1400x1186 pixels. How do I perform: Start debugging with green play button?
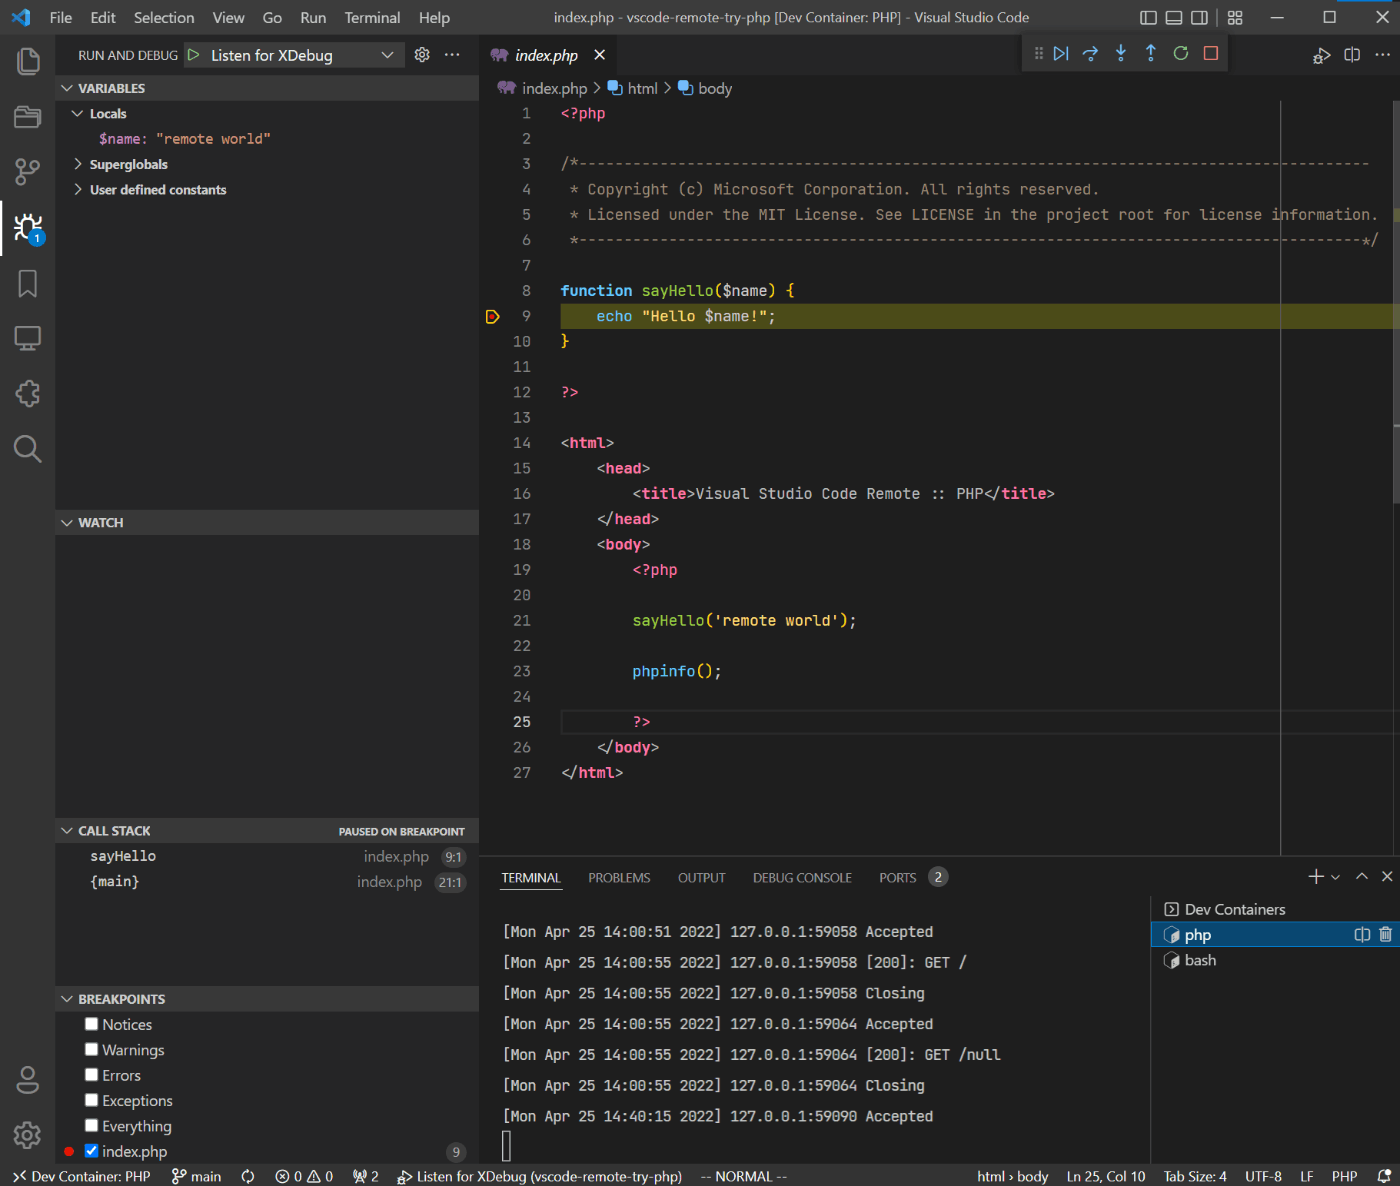pyautogui.click(x=194, y=55)
